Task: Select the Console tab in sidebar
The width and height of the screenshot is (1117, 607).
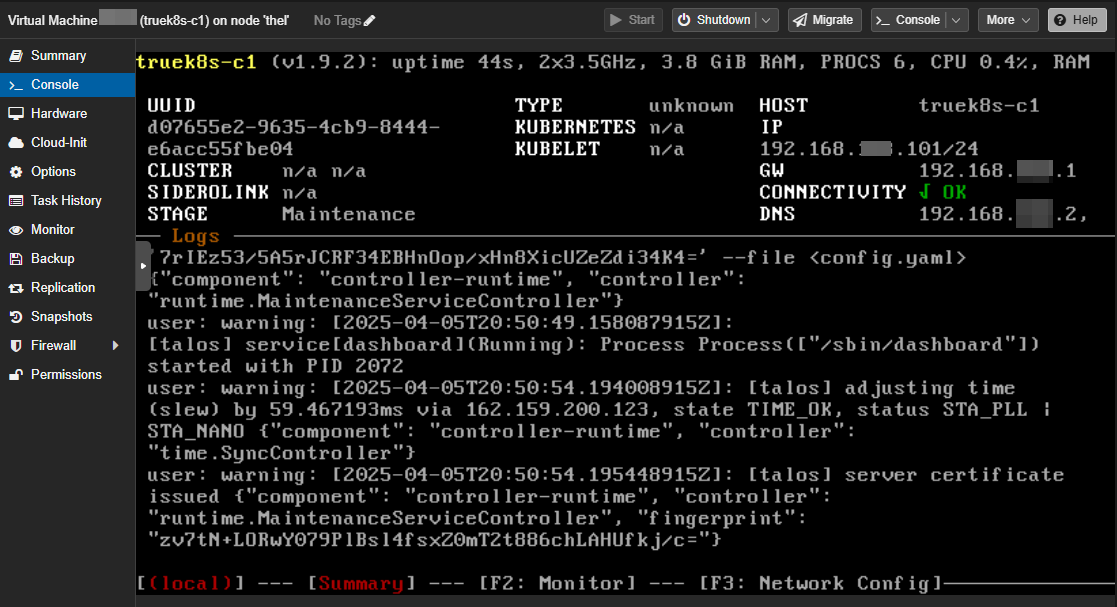Action: point(54,85)
